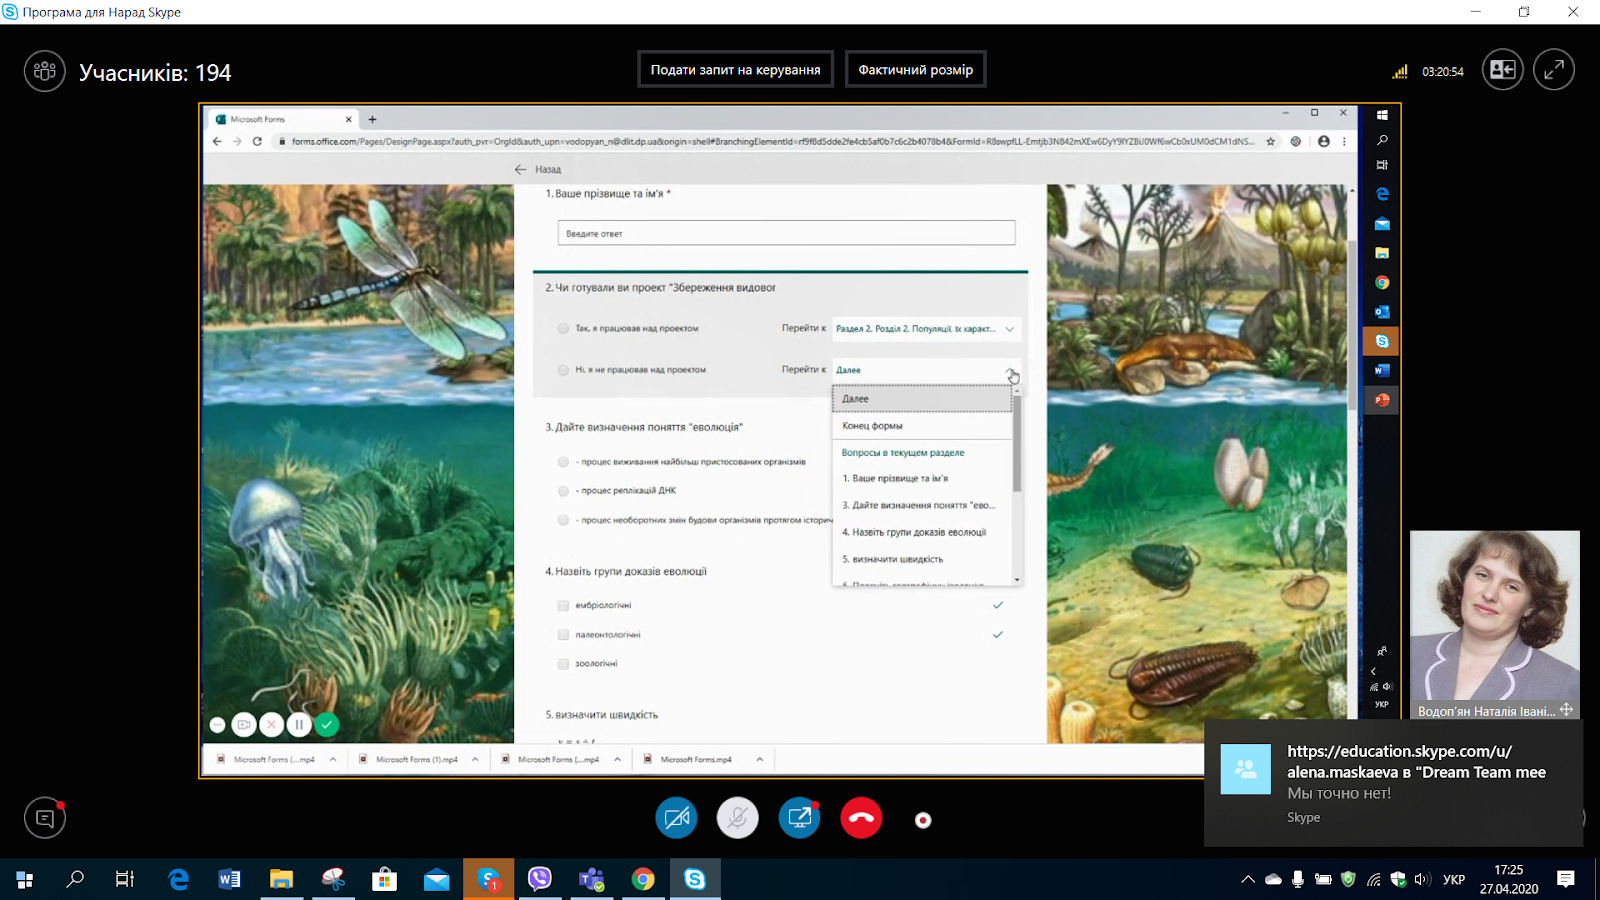Viewport: 1600px width, 900px height.
Task: Open Word from Windows taskbar
Action: (230, 879)
